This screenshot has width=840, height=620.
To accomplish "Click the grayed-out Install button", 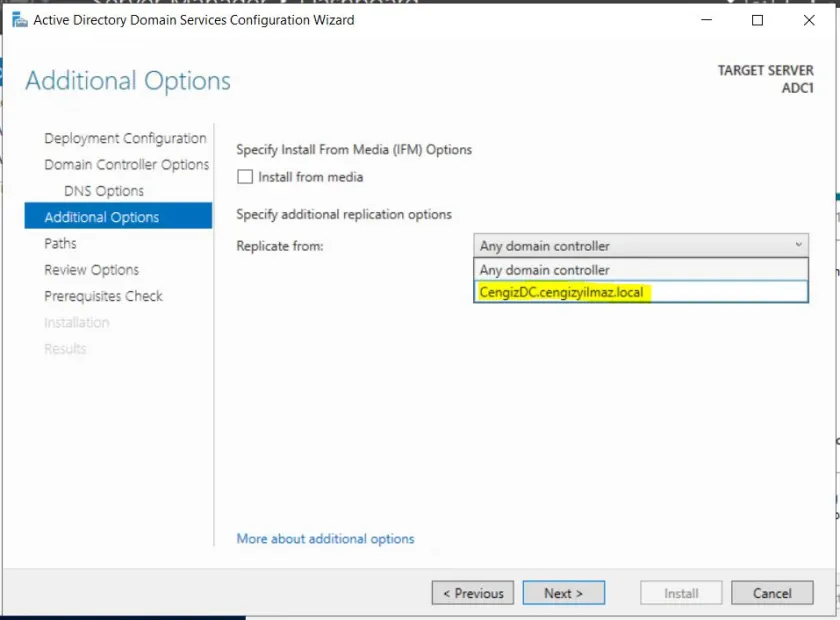I will [681, 593].
